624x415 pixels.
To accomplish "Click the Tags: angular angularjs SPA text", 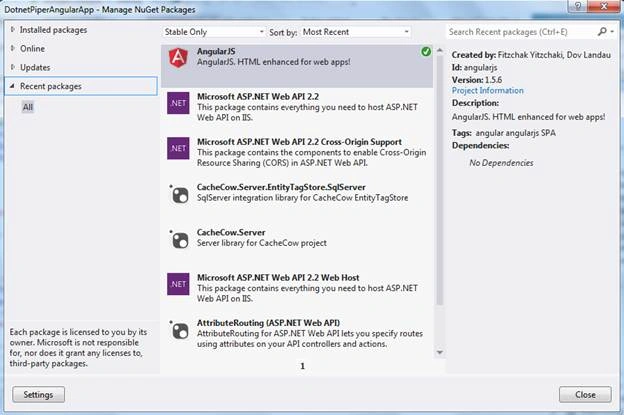I will (x=503, y=133).
